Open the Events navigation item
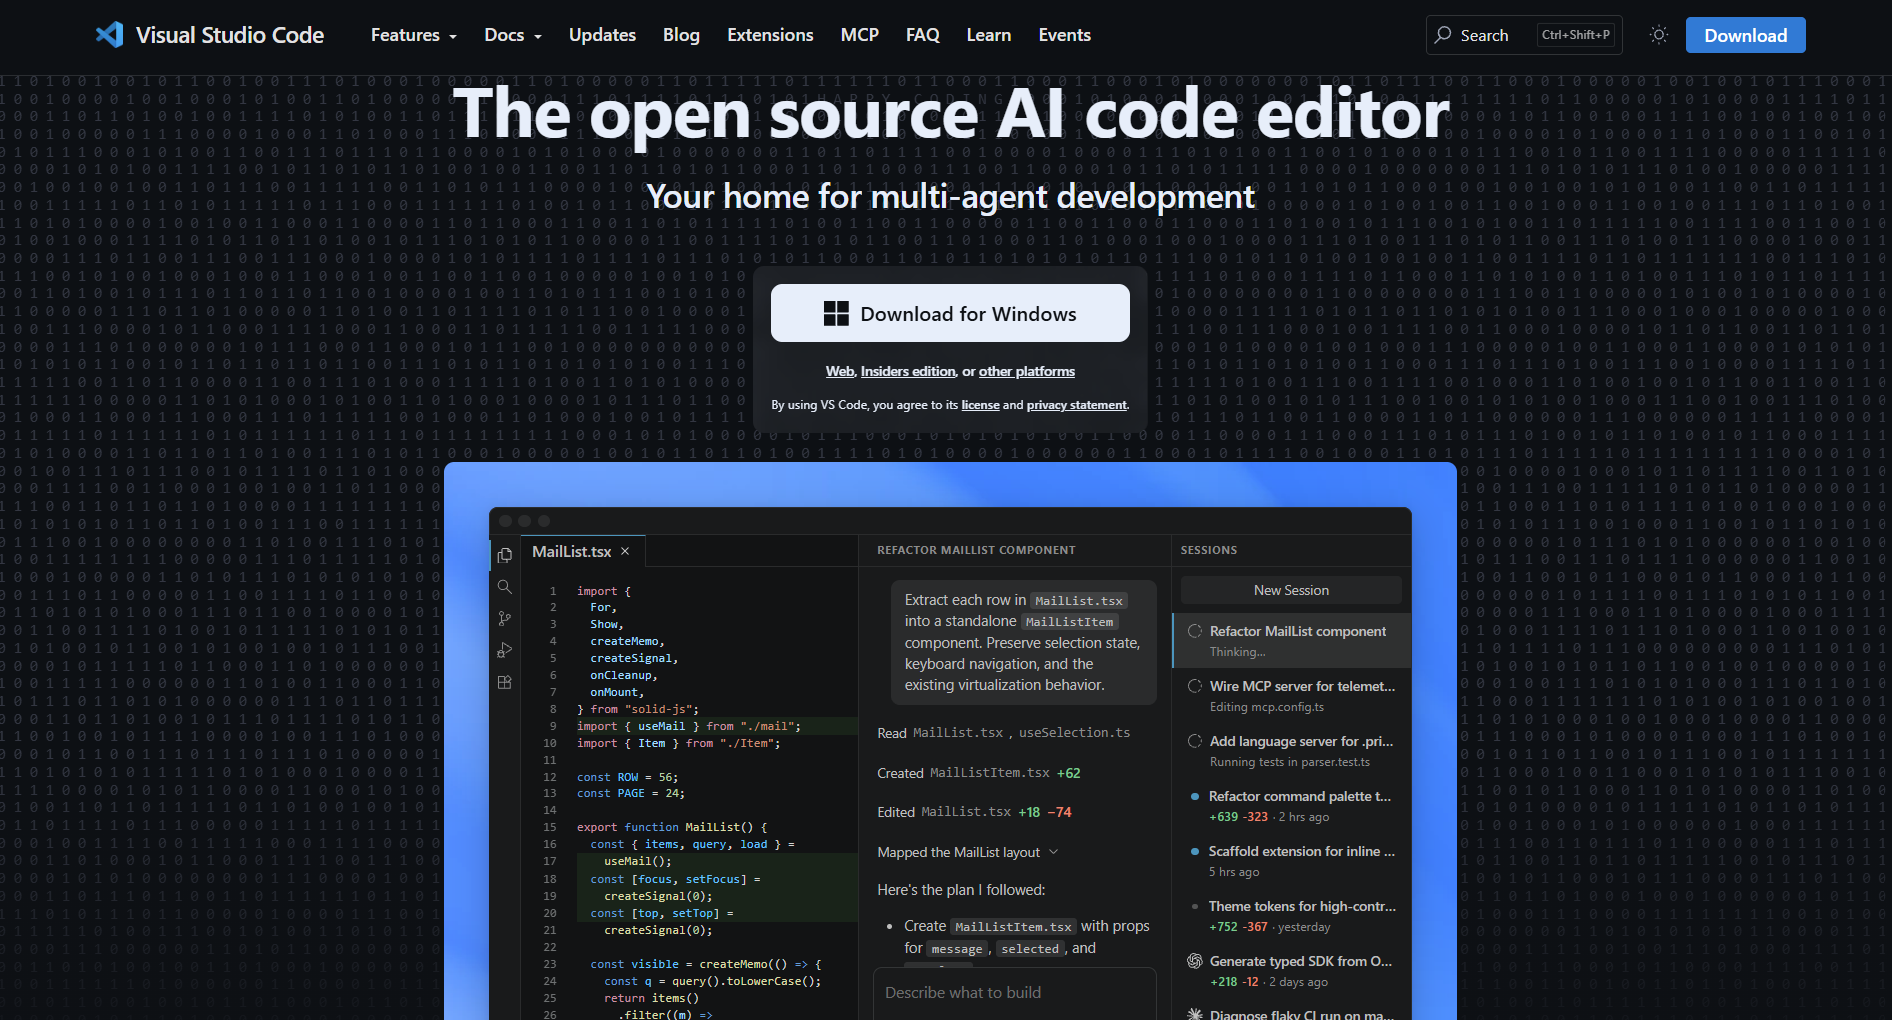Viewport: 1892px width, 1020px height. (x=1064, y=35)
